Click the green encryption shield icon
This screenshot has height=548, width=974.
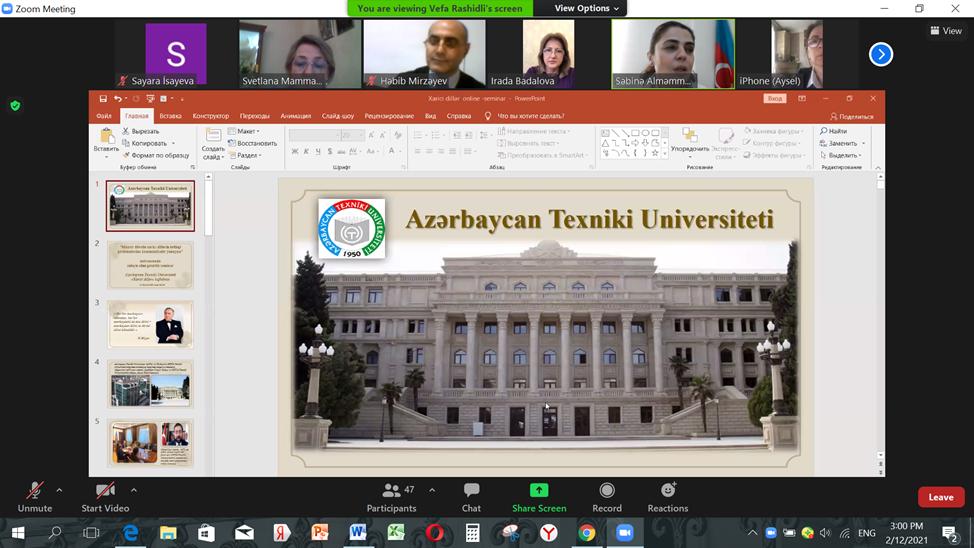[15, 105]
